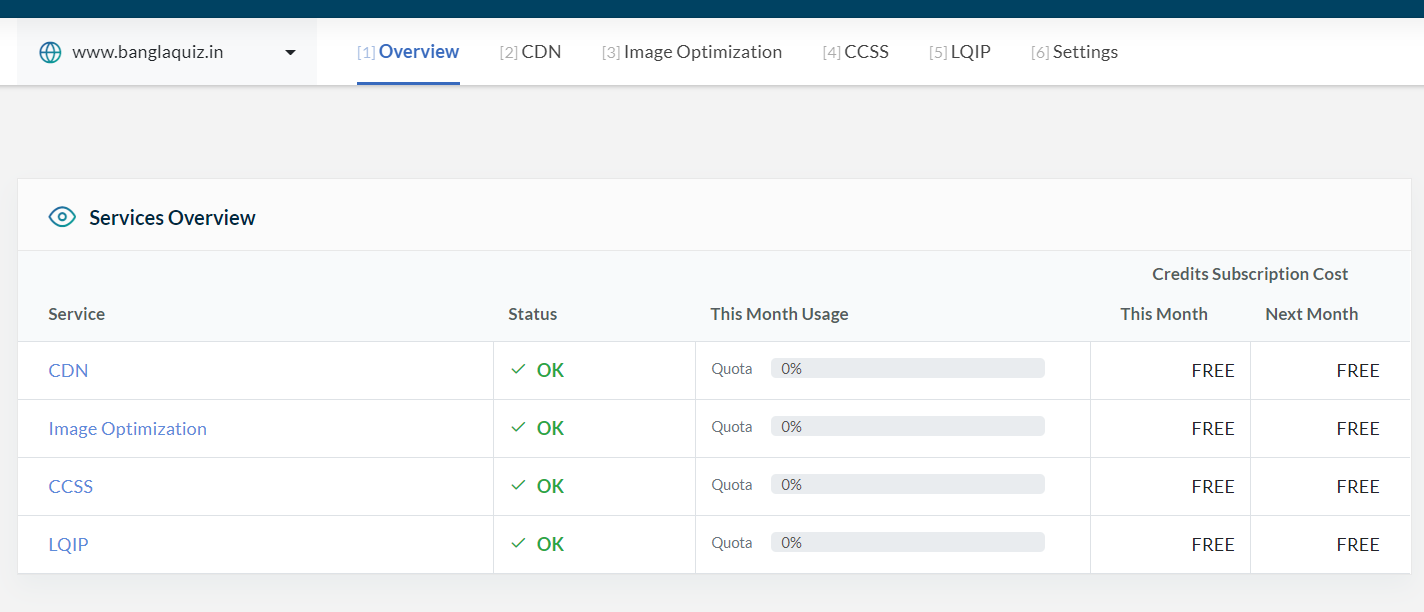Screen dimensions: 1424x612
Task: Click the eye icon next to Services Overview
Action: click(62, 217)
